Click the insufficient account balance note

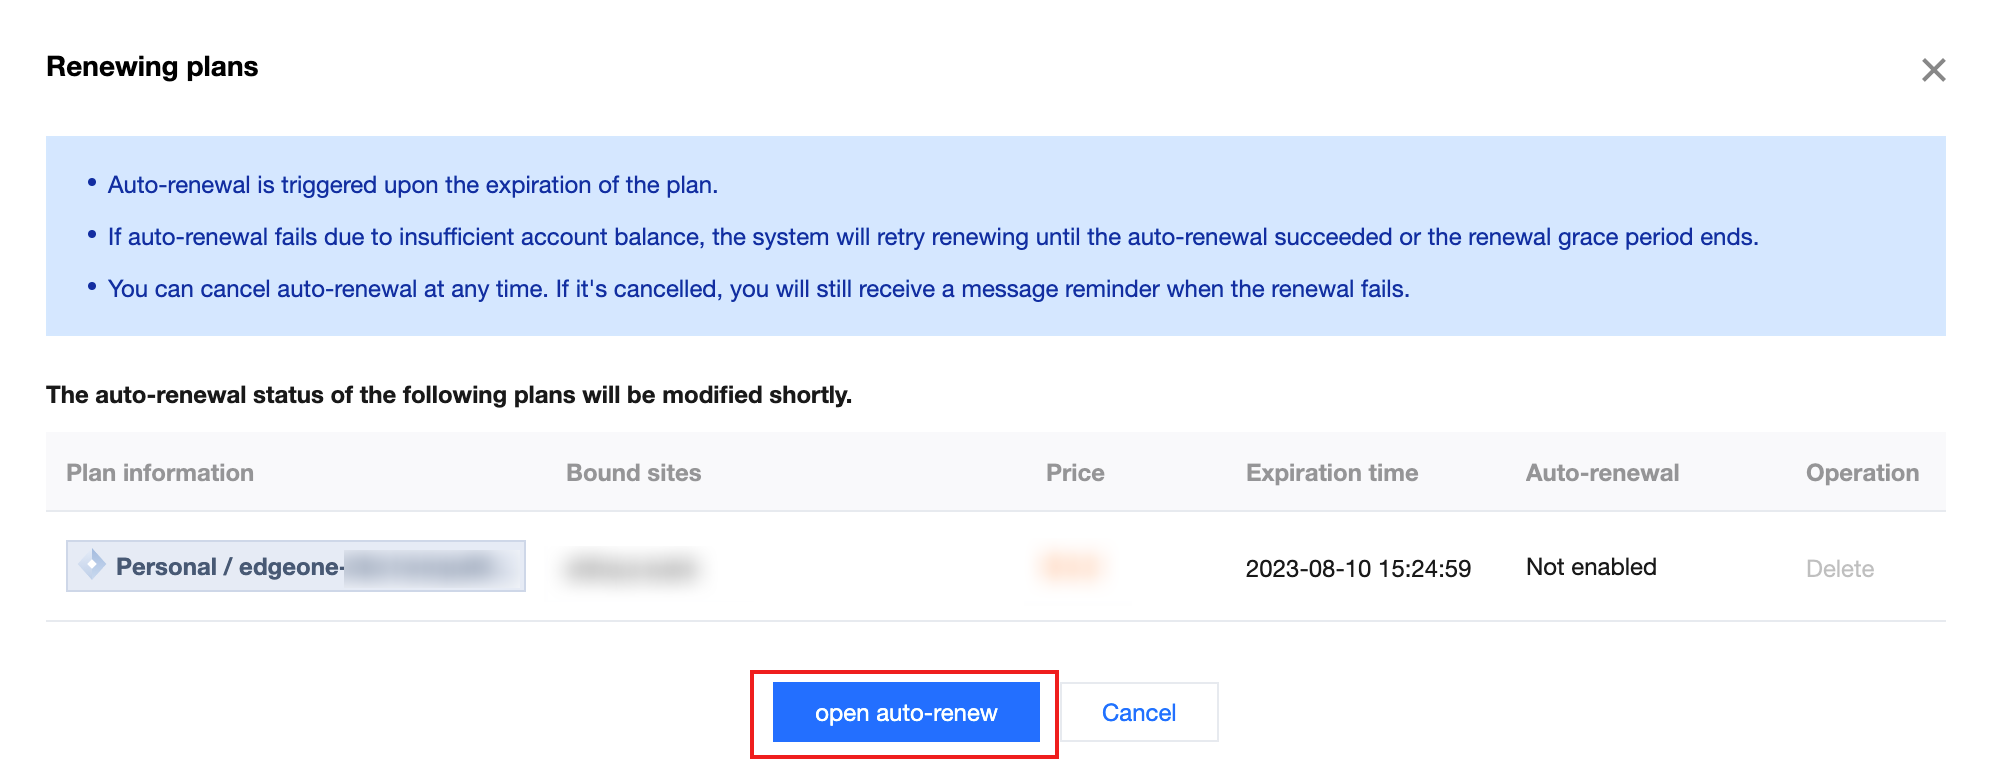[x=932, y=237]
